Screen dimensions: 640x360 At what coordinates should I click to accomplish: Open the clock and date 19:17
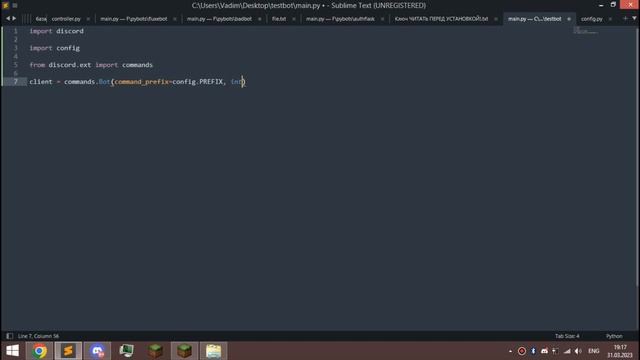(620, 351)
